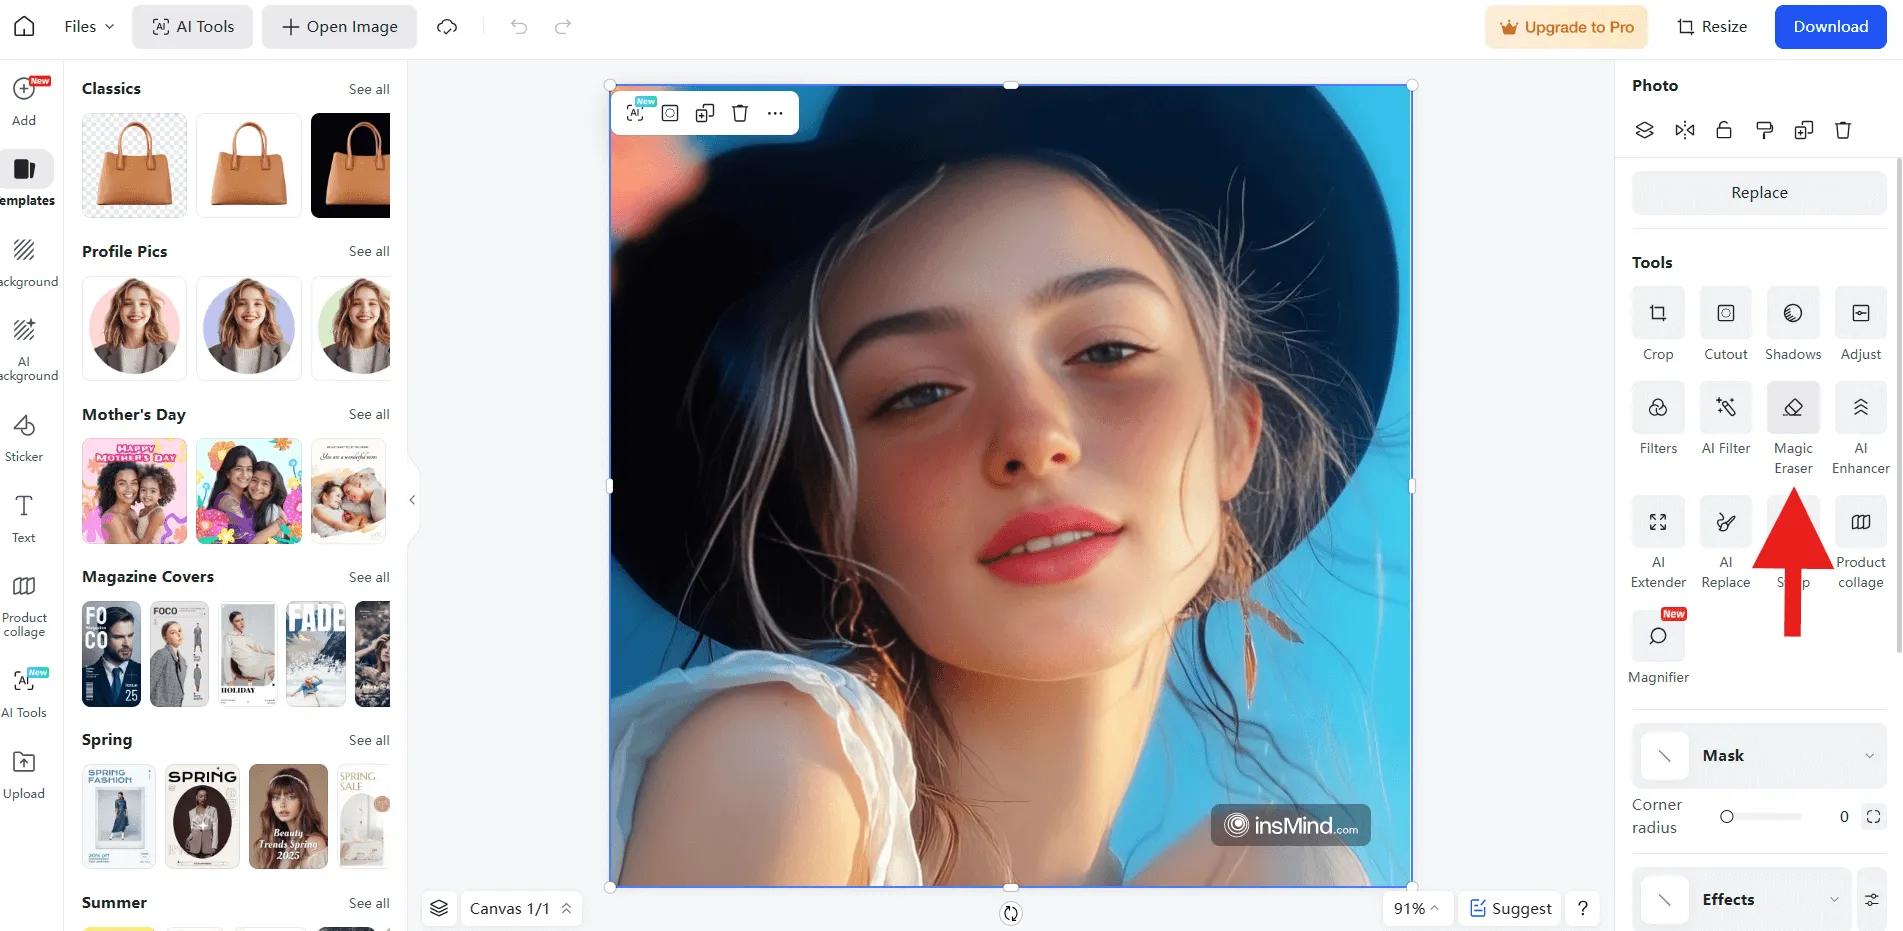Select the Beauty Trends Spring template
Viewport: 1903px width, 931px height.
pyautogui.click(x=288, y=816)
